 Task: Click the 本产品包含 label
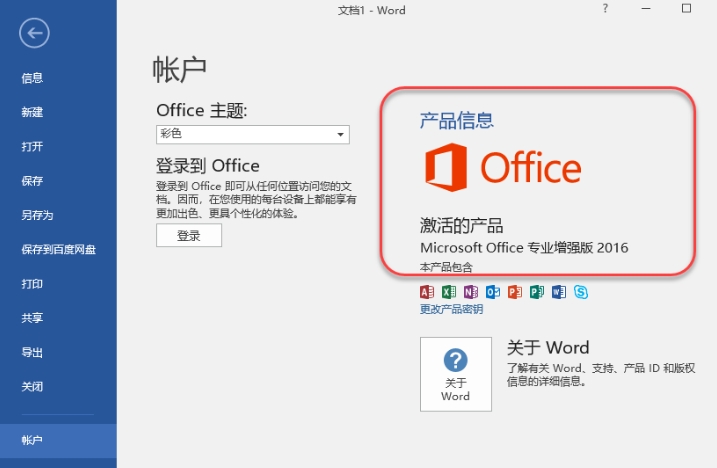(446, 267)
